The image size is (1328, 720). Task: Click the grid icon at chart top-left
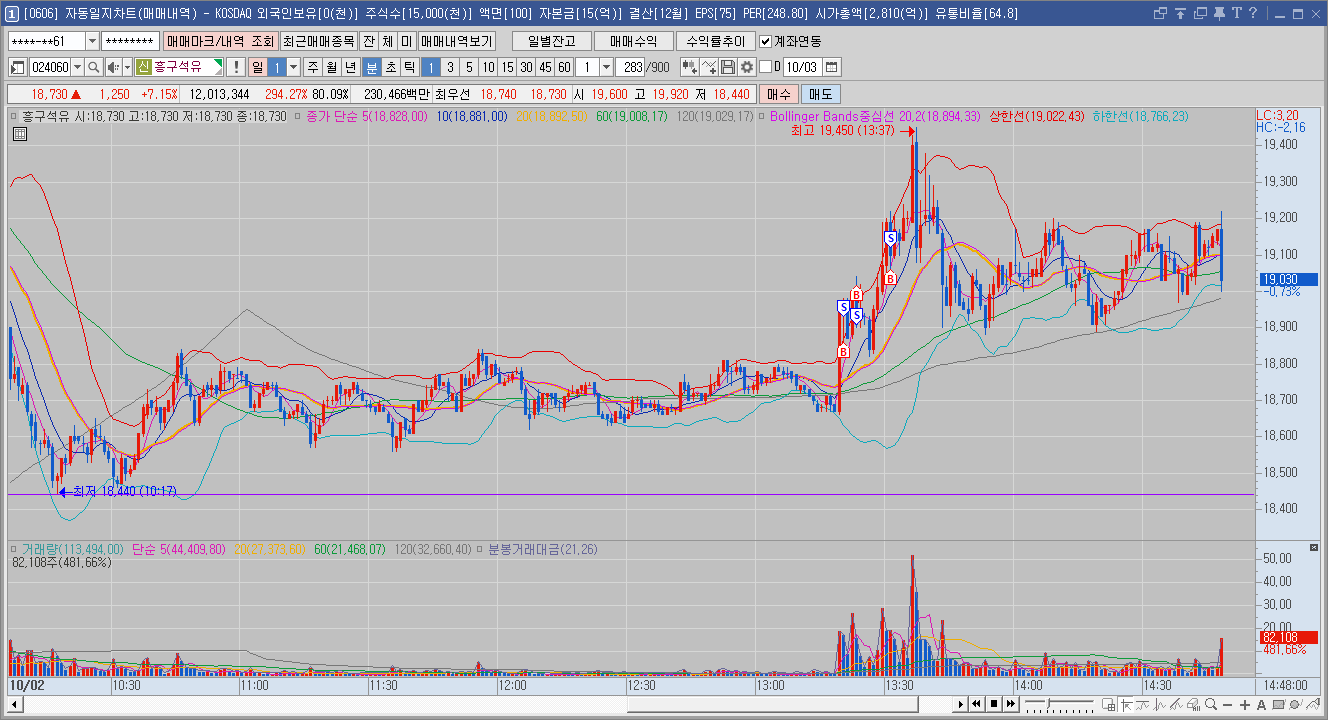(20, 134)
